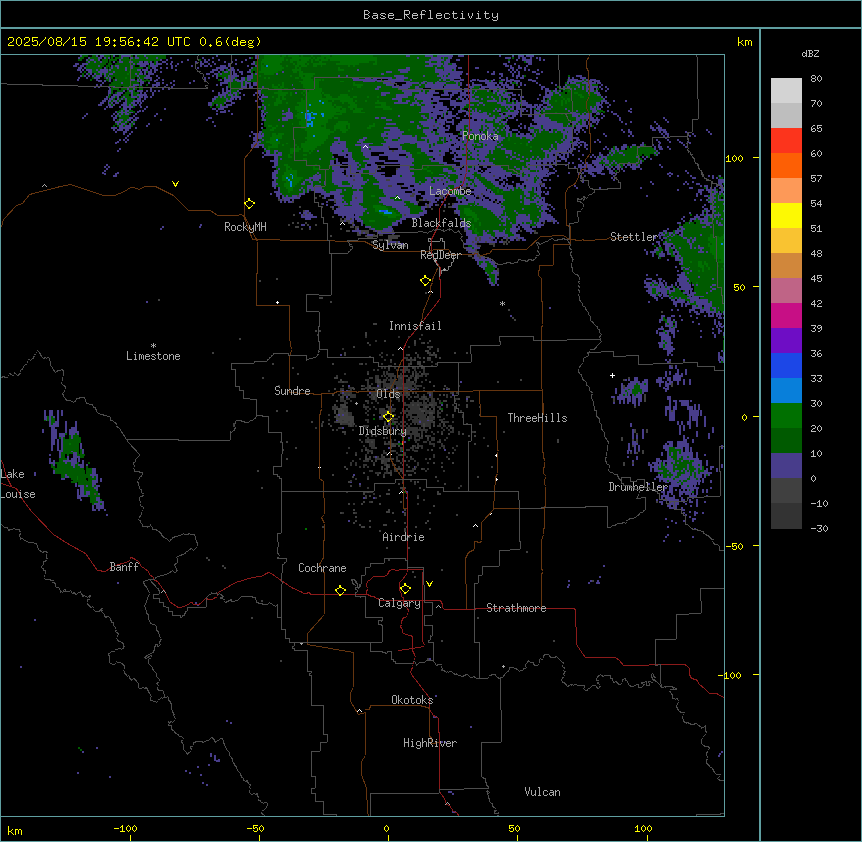
Task: Click the RockyMH label
Action: [245, 227]
